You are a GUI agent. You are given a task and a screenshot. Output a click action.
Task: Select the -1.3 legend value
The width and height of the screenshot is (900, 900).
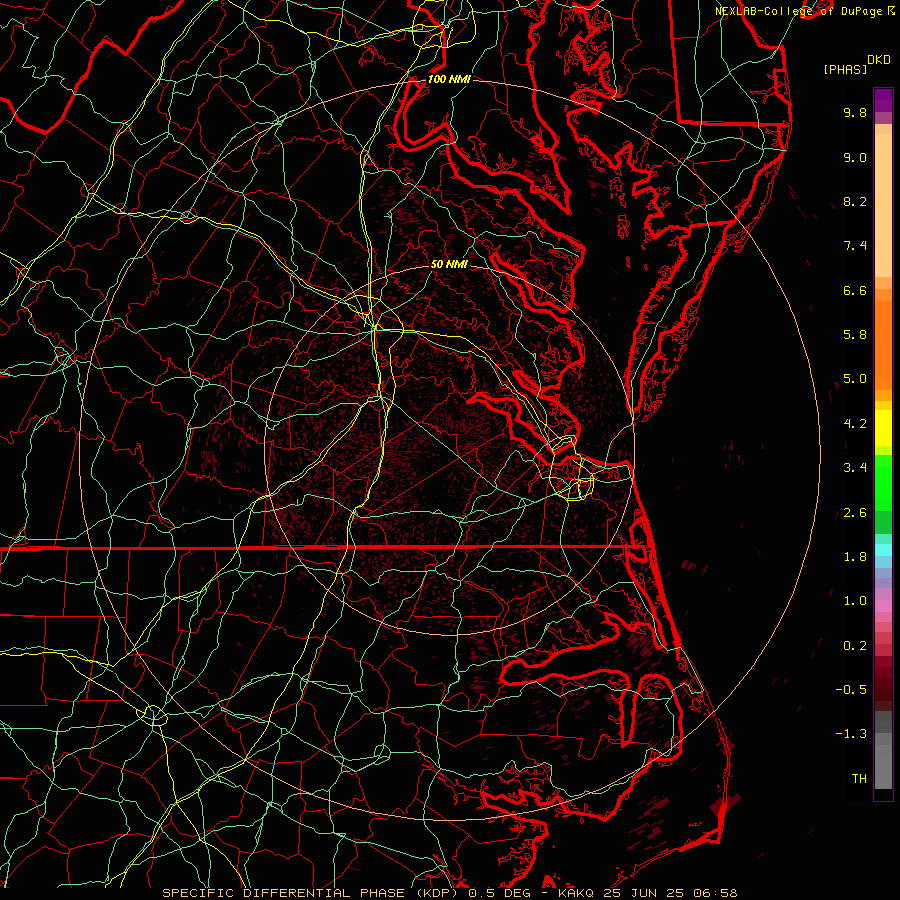[x=851, y=734]
